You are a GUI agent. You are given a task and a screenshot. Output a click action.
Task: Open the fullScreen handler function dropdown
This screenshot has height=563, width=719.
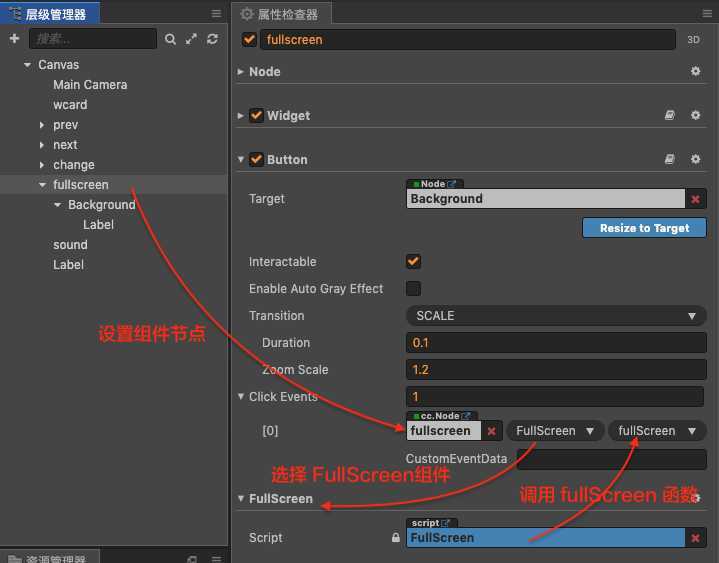tap(657, 431)
